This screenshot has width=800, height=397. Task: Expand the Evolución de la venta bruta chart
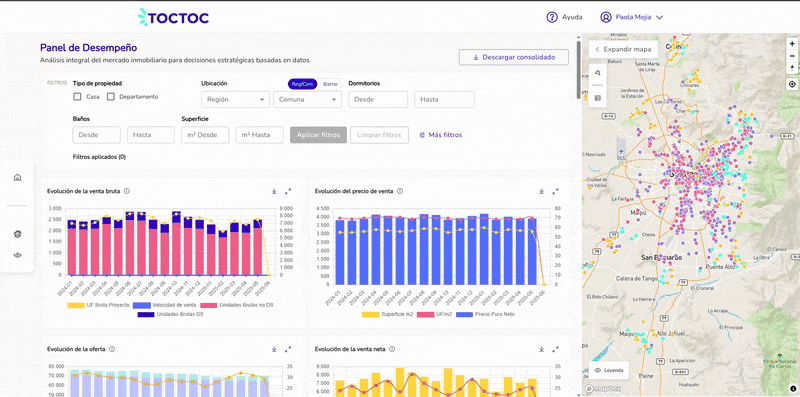[x=288, y=191]
